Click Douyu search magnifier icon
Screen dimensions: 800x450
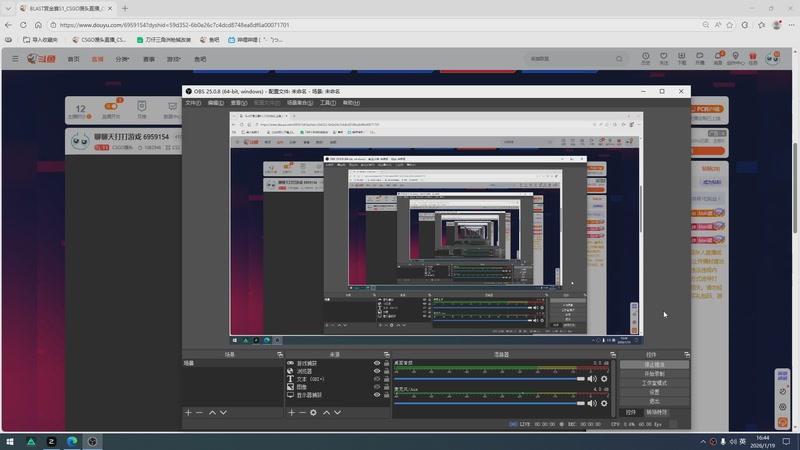click(619, 59)
